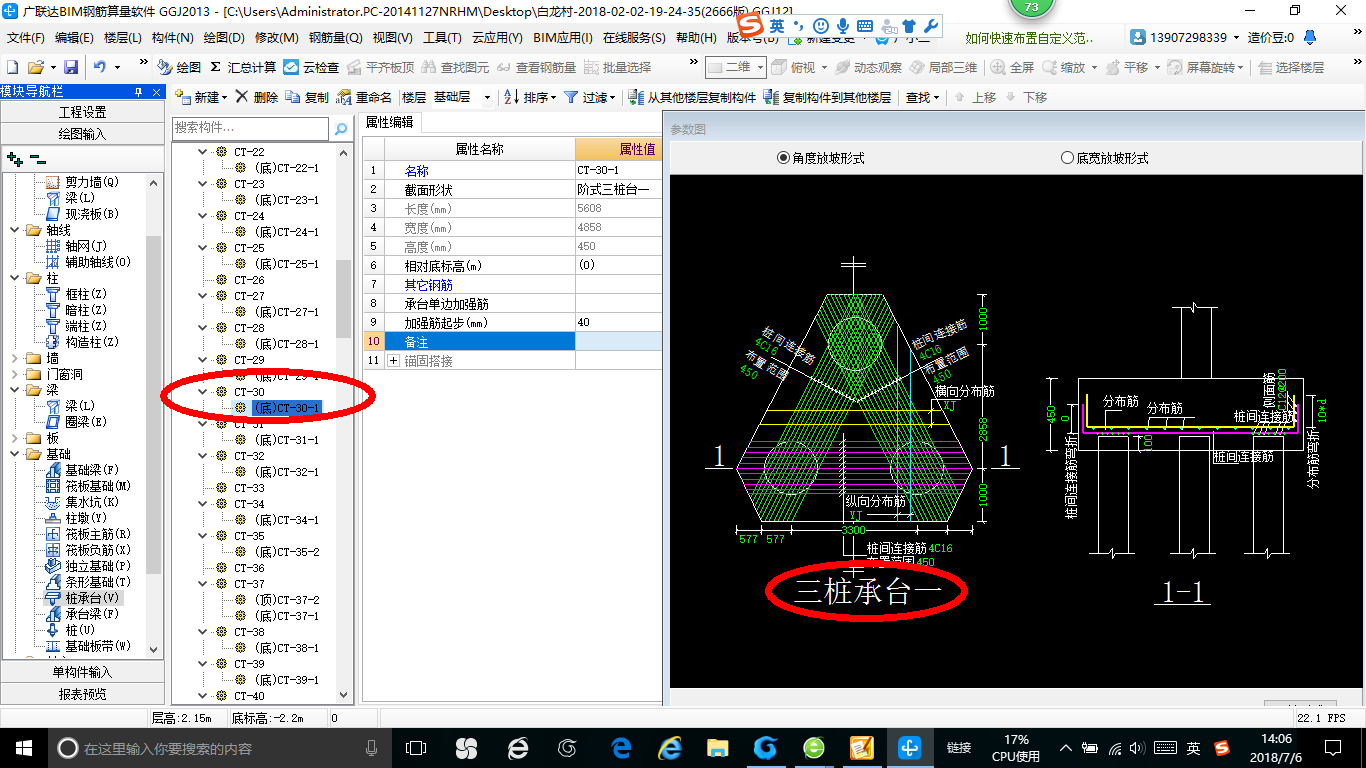Click the 重命名 rename button
Image resolution: width=1366 pixels, height=768 pixels.
coord(365,97)
